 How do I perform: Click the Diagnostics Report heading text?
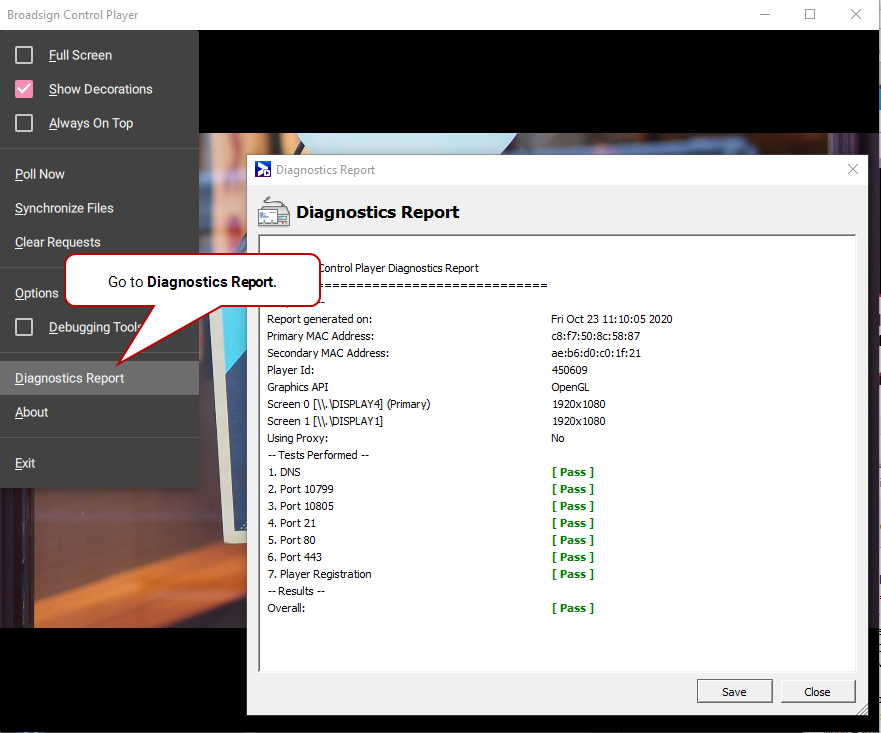coord(378,212)
